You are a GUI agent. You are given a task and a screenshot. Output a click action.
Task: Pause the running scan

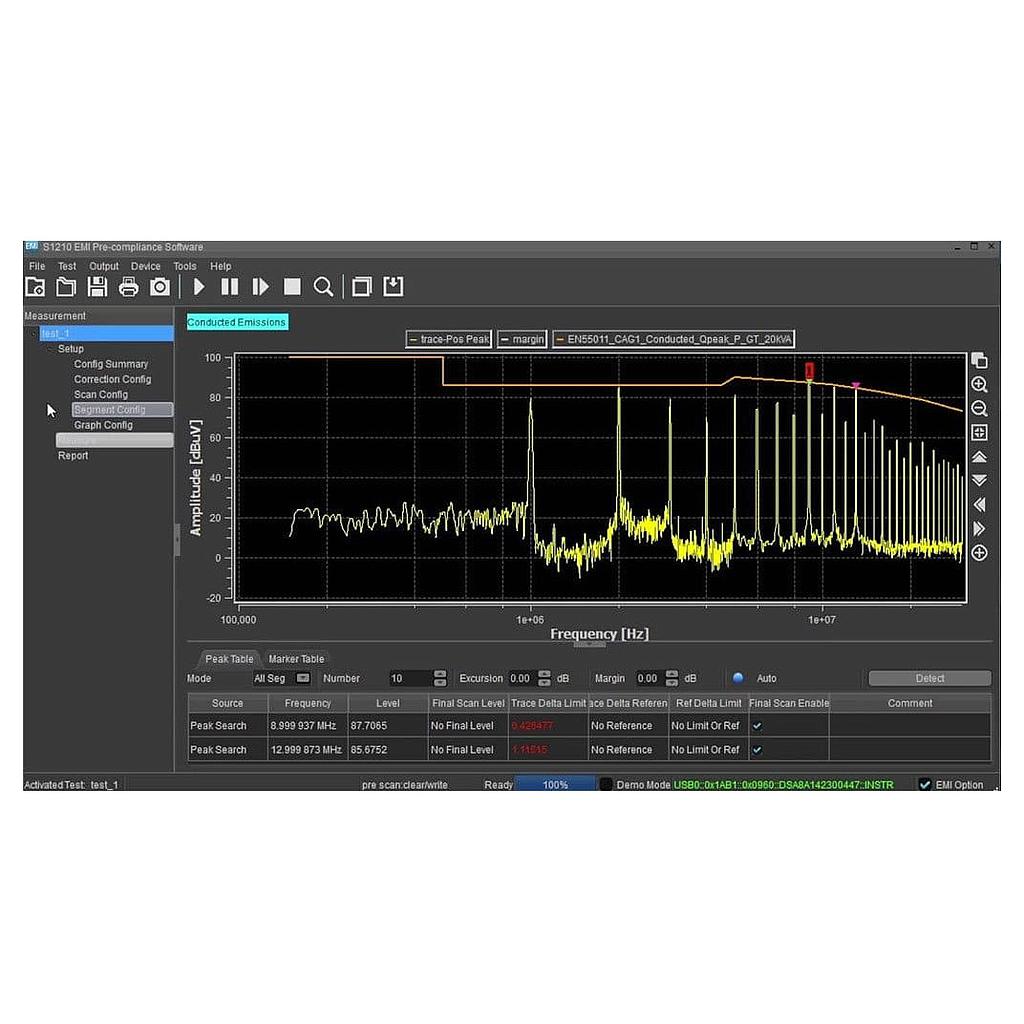pos(228,287)
